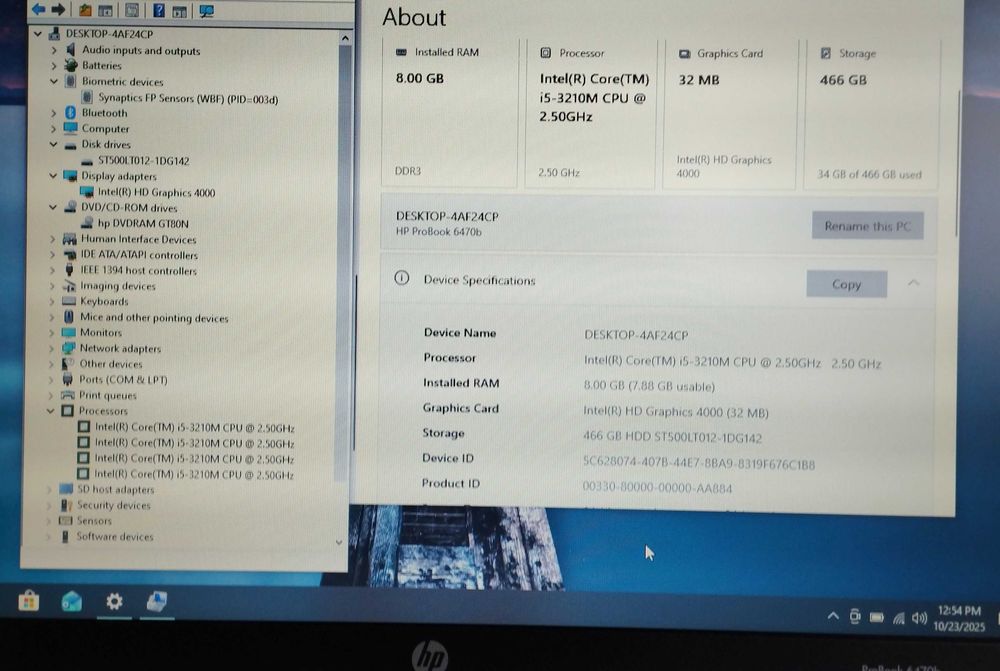Click the Processors category icon
1000x671 pixels.
click(x=68, y=411)
